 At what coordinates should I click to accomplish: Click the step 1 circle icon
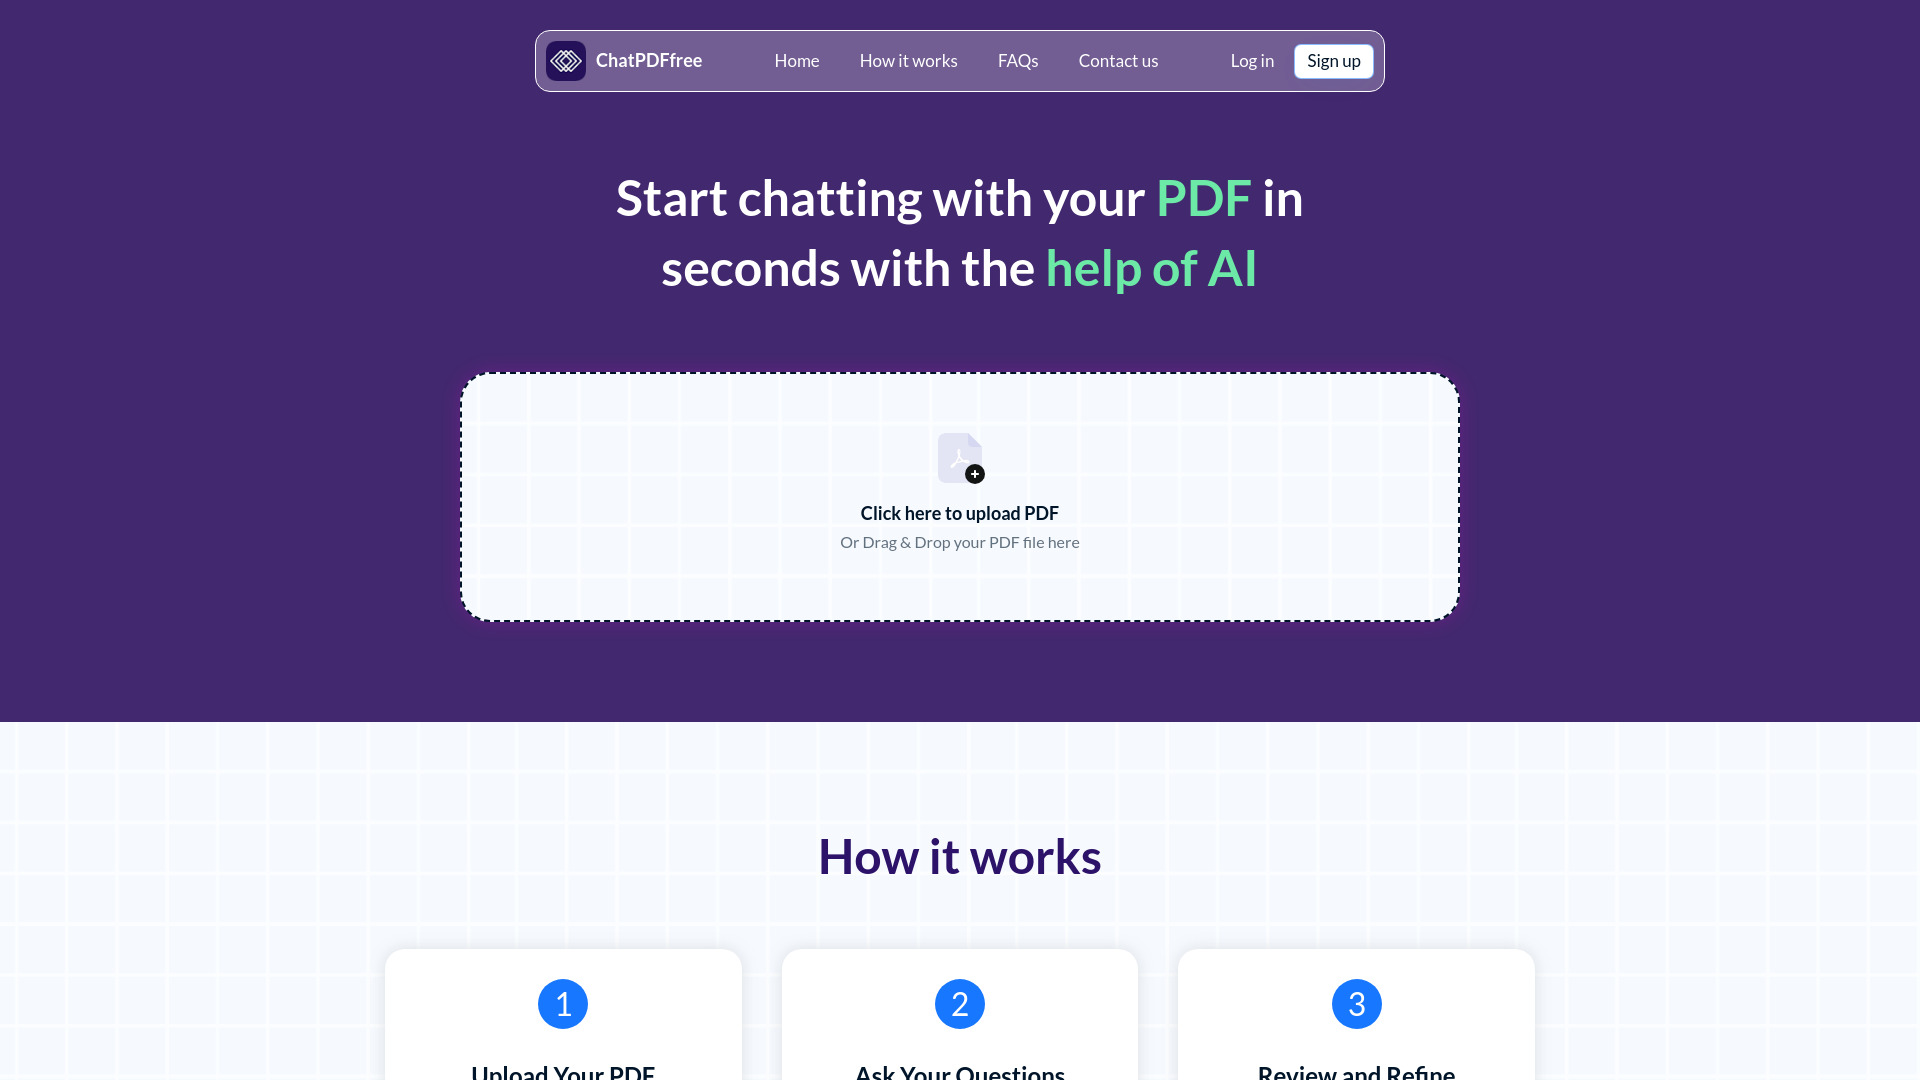pos(563,1004)
